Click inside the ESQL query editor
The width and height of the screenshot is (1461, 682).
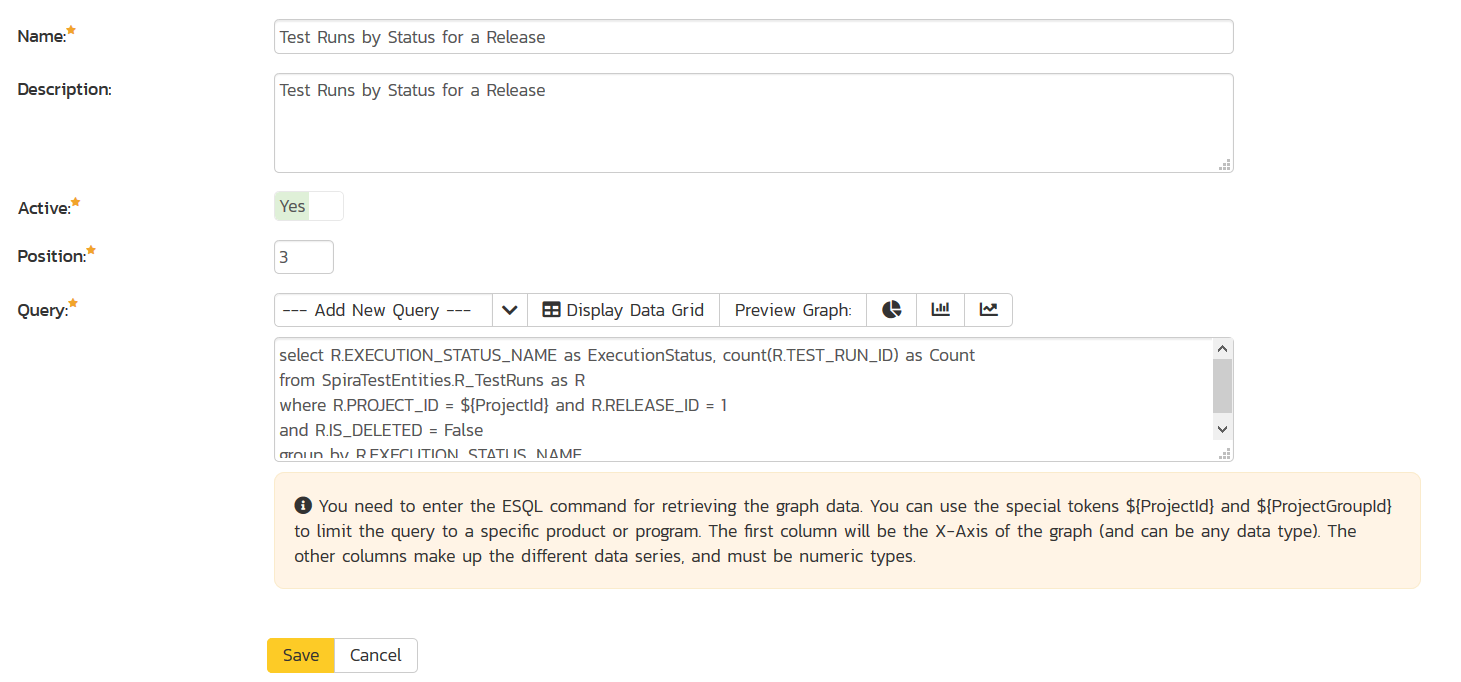[x=700, y=400]
